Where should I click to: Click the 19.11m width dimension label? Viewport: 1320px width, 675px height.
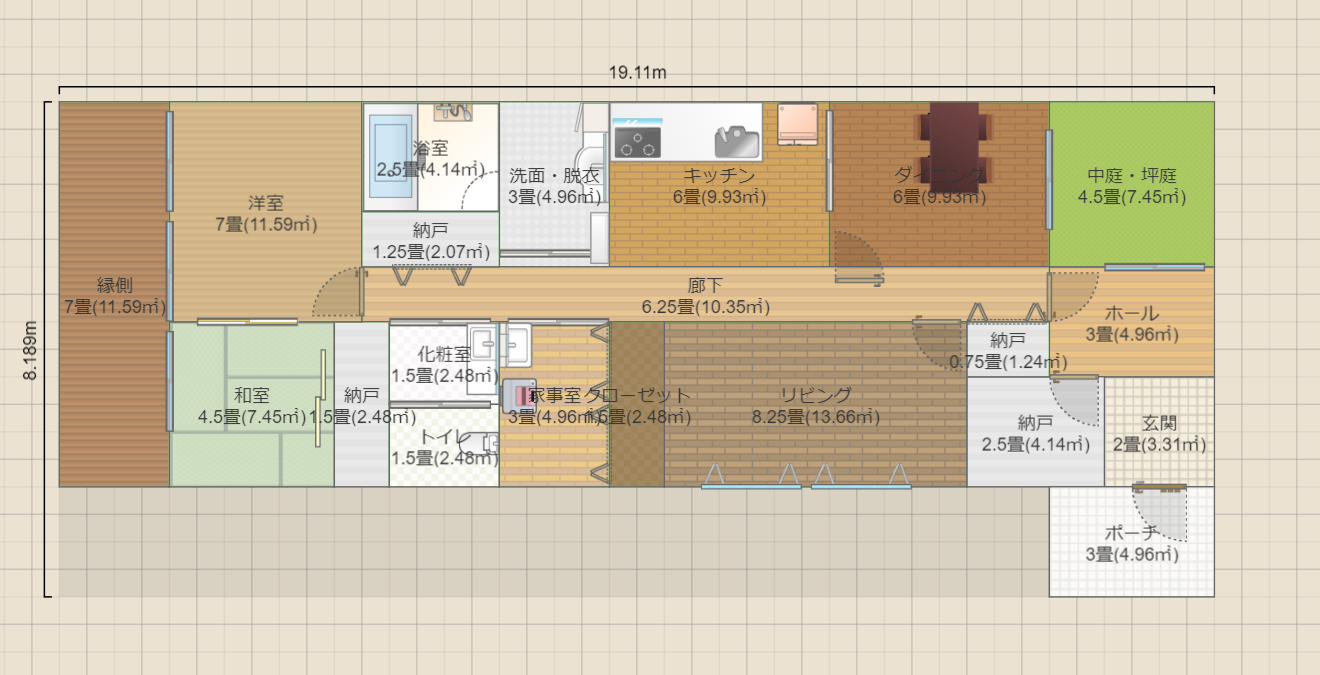tap(637, 72)
